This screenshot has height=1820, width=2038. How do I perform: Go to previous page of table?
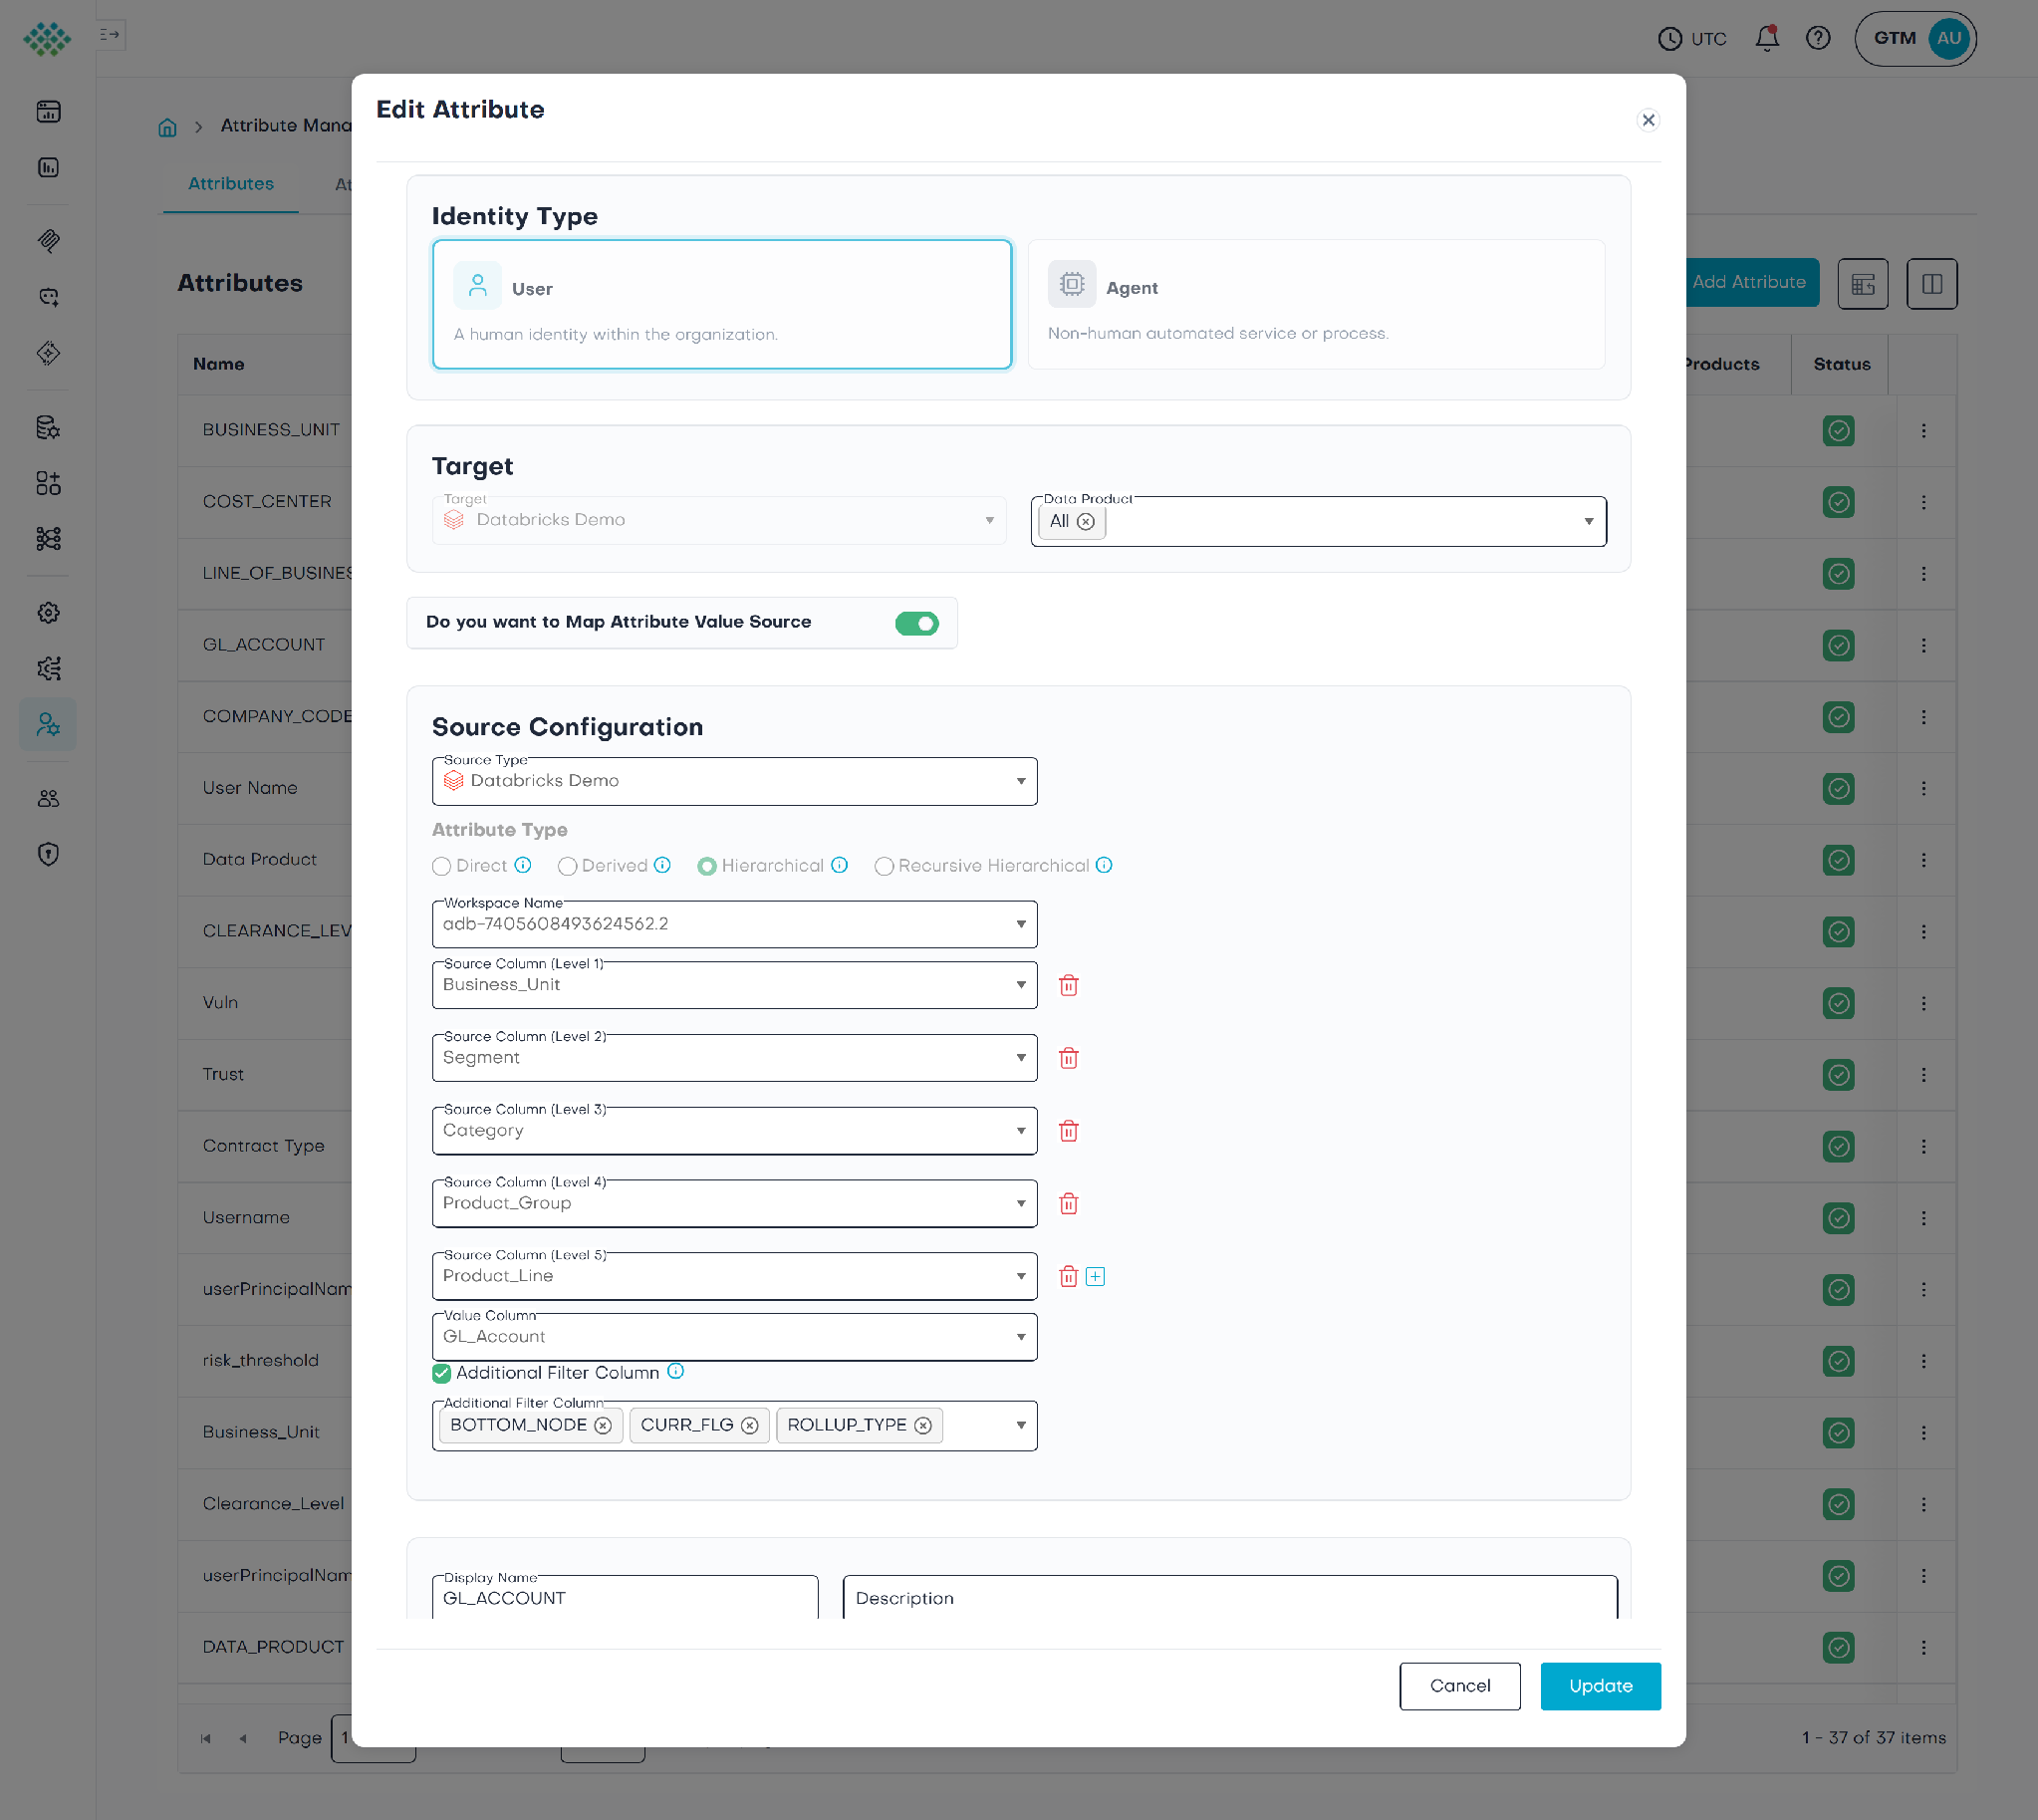click(243, 1738)
